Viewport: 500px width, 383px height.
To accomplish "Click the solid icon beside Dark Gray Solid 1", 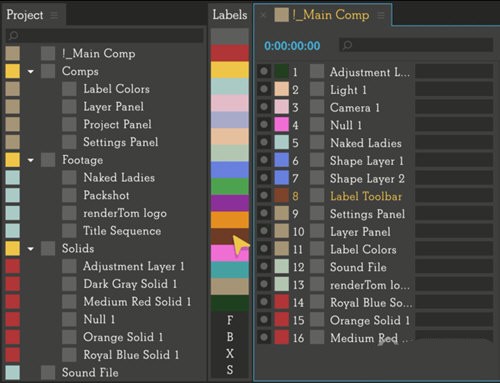I will pyautogui.click(x=69, y=284).
